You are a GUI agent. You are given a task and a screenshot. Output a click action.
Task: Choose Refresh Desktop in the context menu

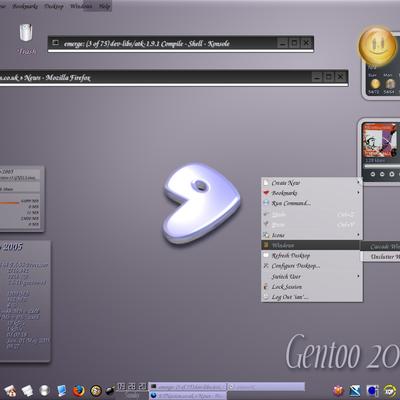pos(312,256)
